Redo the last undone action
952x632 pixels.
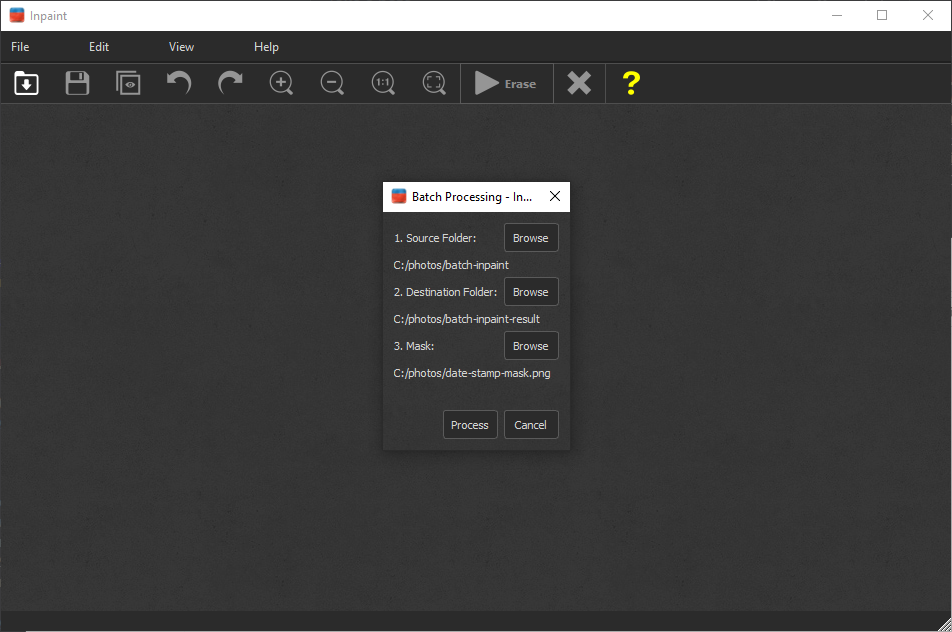[x=229, y=83]
